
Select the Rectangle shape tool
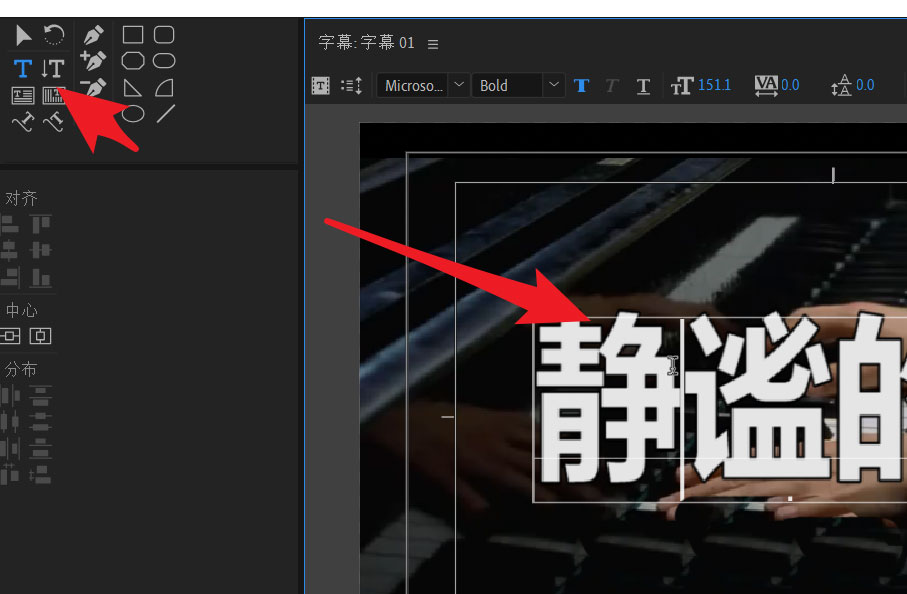131,34
